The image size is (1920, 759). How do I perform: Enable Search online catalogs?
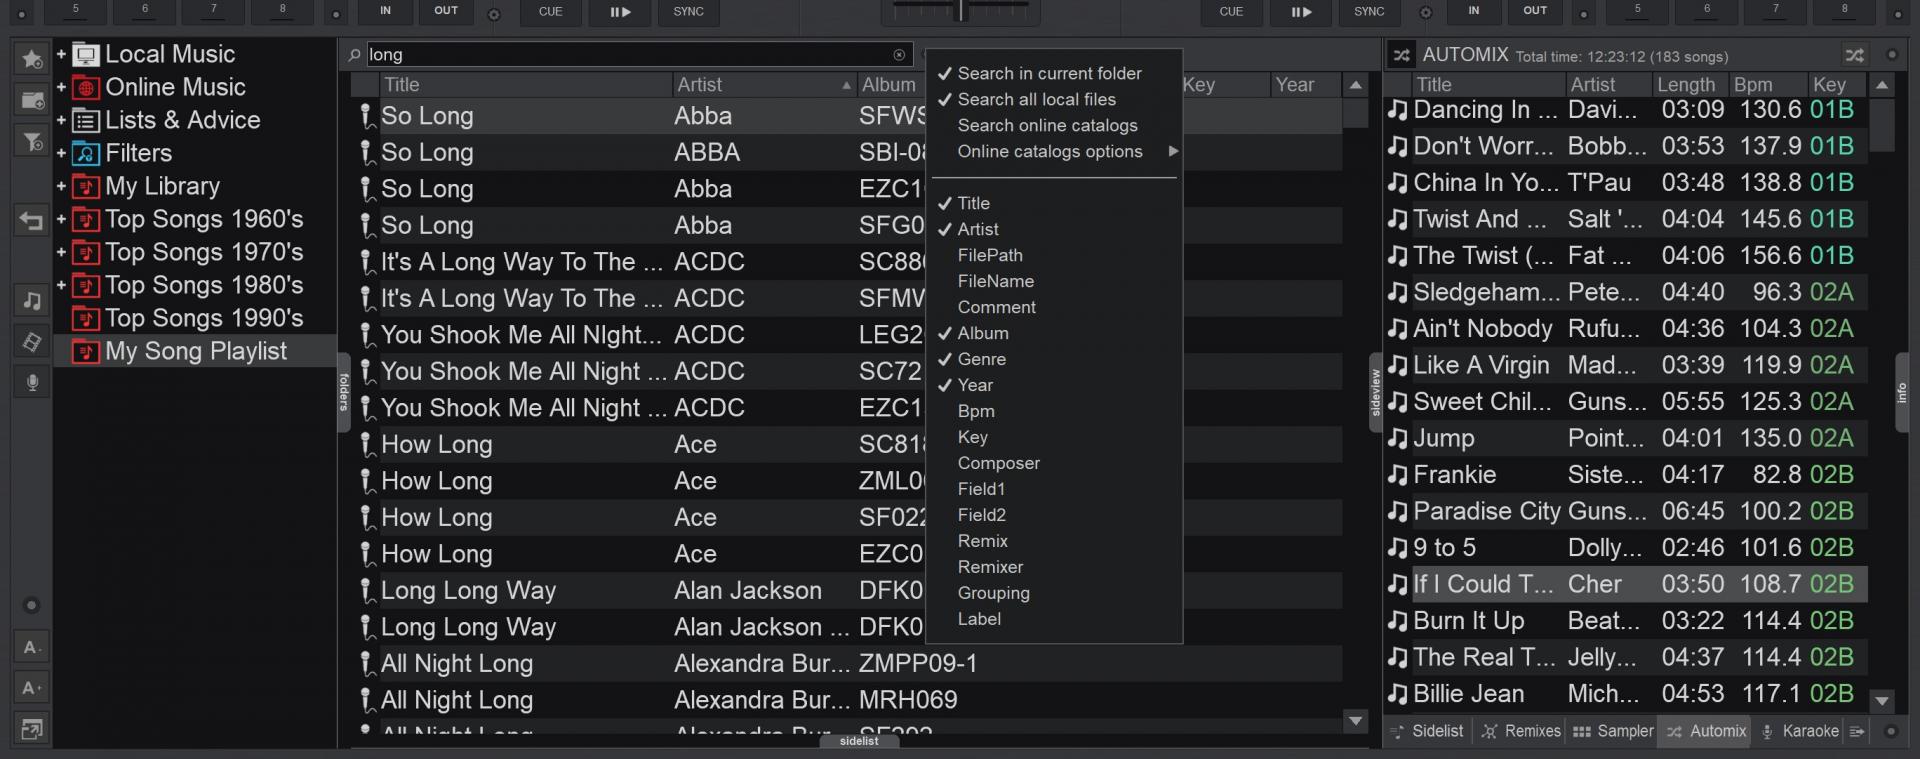pos(1047,125)
